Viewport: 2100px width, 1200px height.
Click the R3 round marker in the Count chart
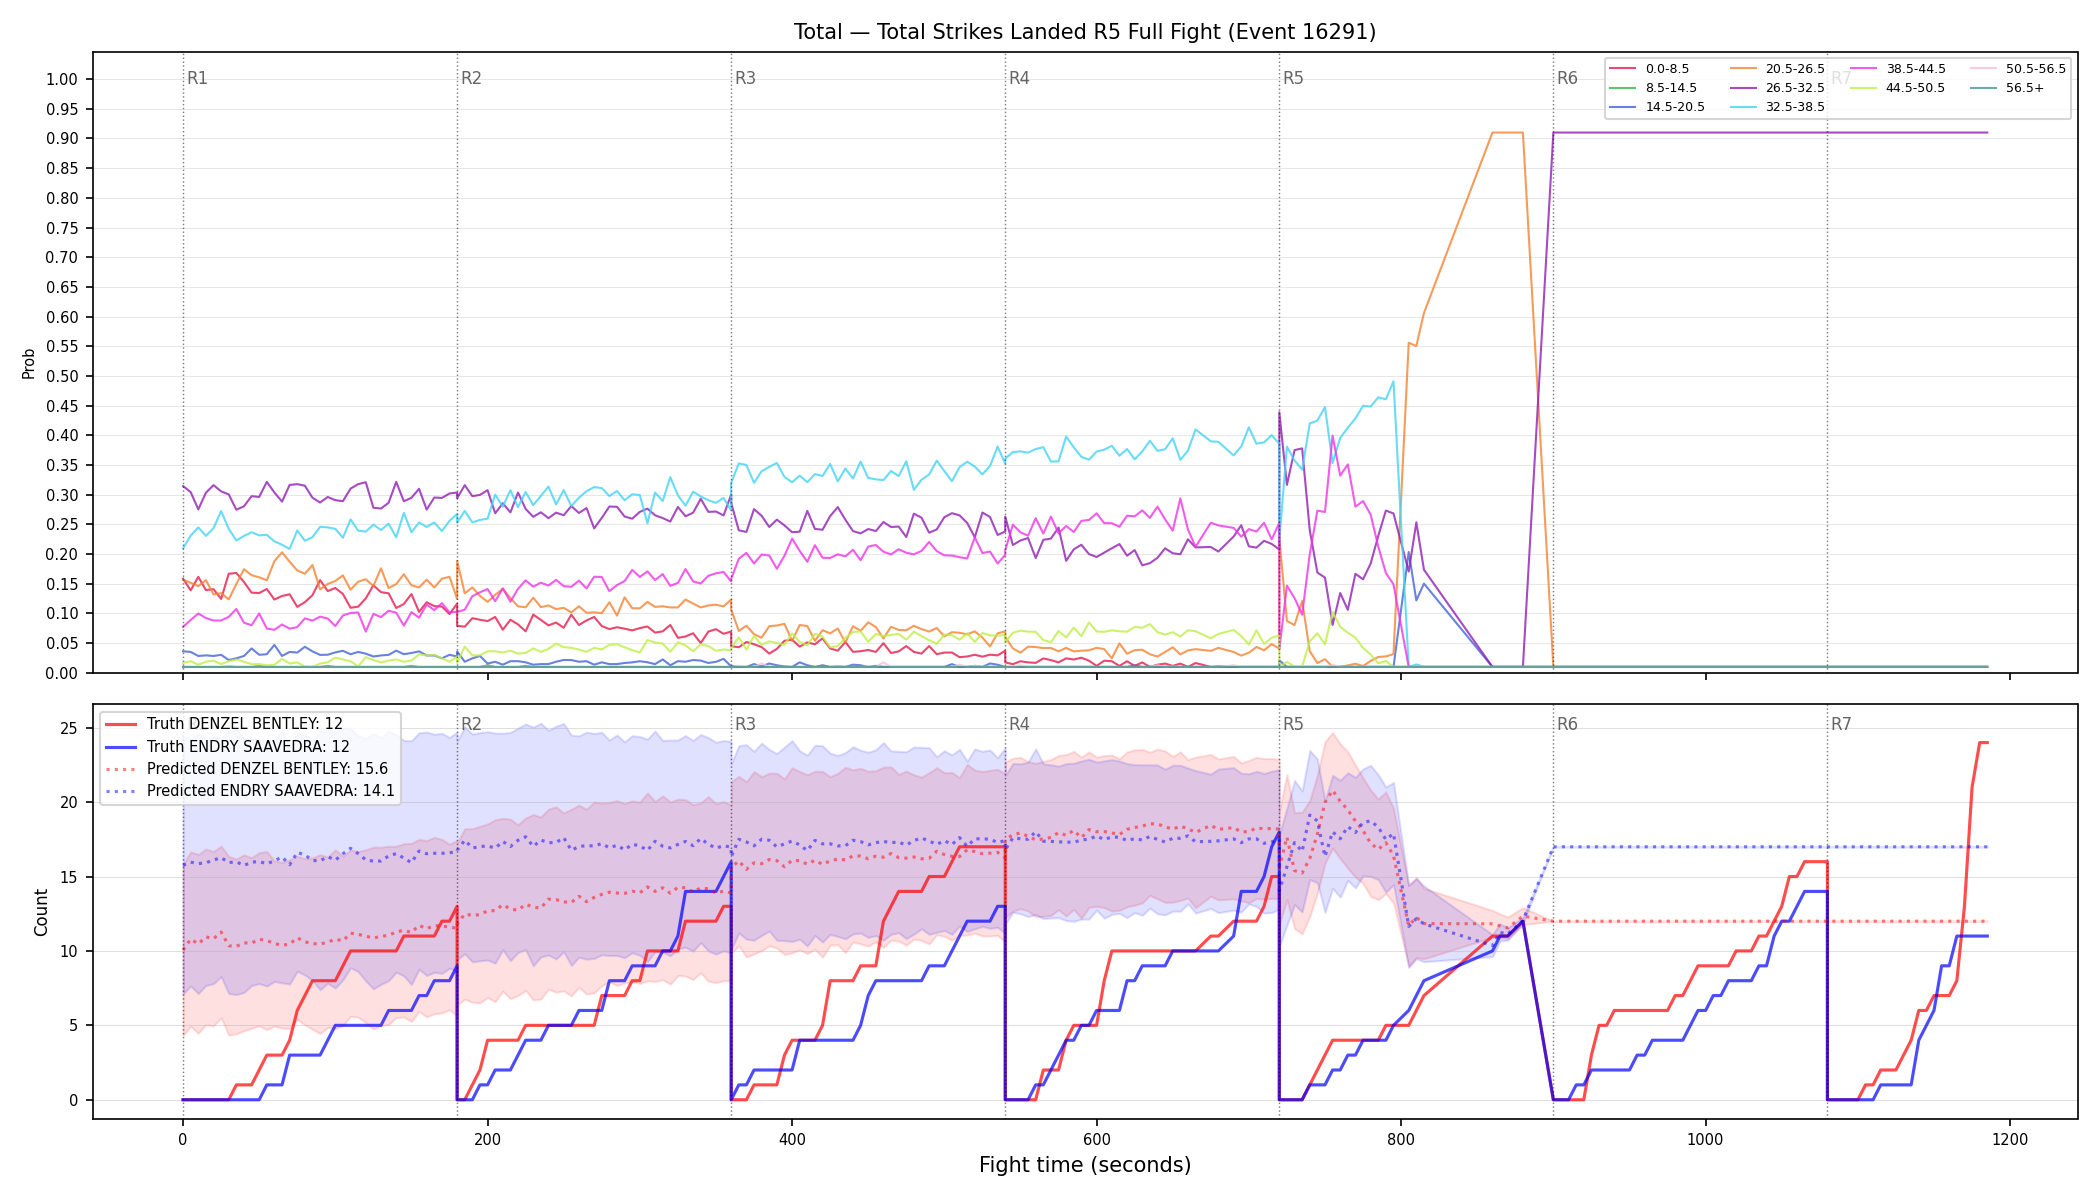click(x=745, y=724)
